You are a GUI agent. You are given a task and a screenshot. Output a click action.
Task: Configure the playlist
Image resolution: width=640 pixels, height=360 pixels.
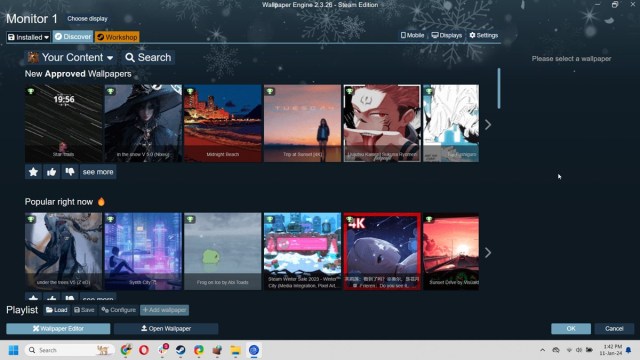[118, 310]
